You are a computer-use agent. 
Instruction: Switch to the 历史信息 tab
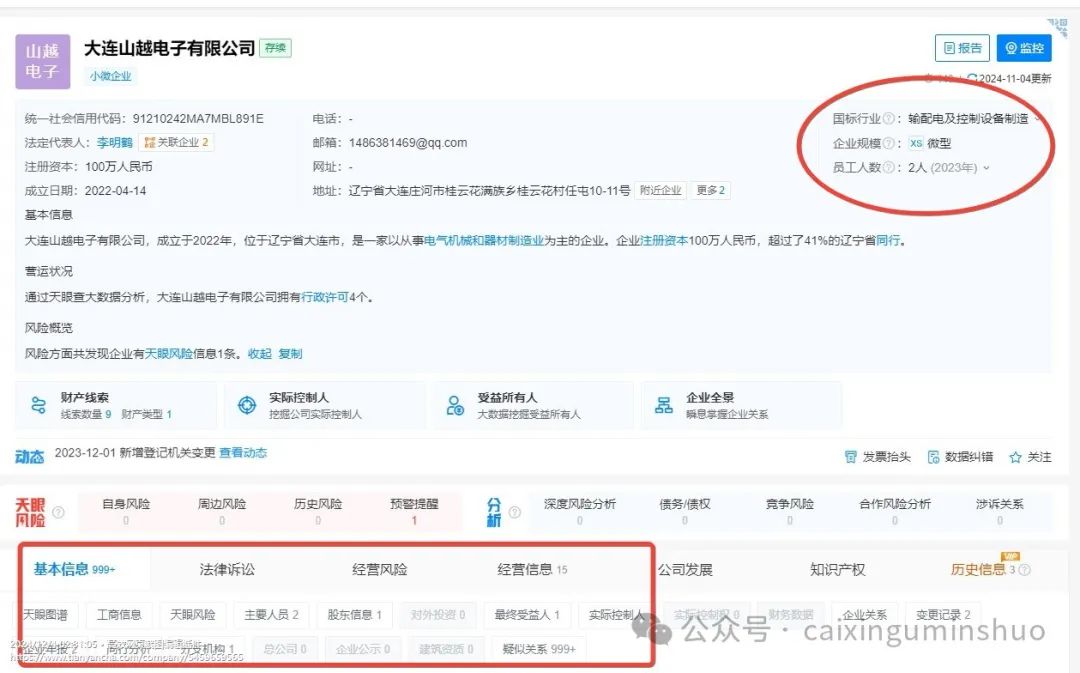[x=983, y=570]
